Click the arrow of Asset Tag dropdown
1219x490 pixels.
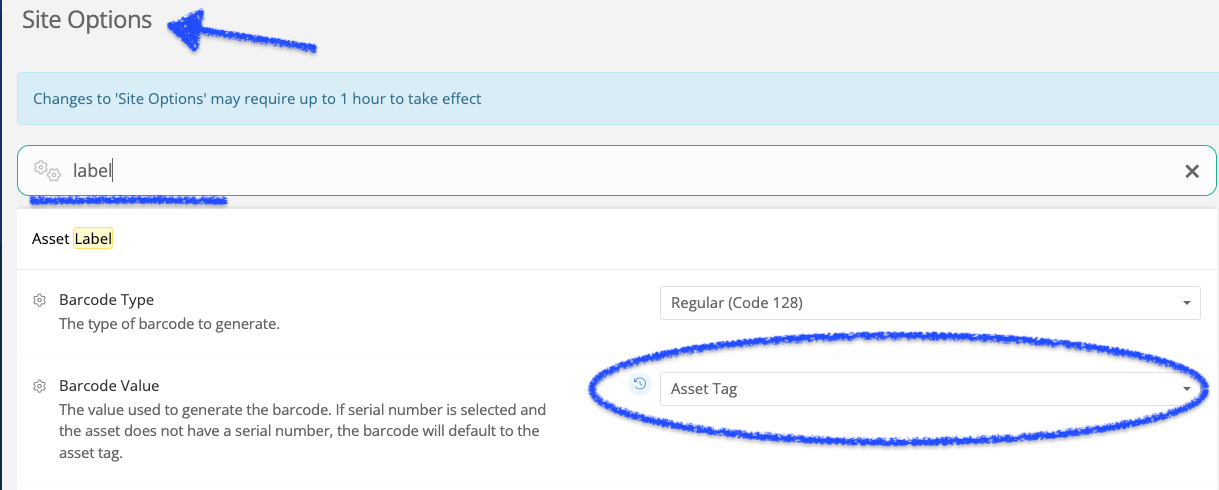point(1186,389)
